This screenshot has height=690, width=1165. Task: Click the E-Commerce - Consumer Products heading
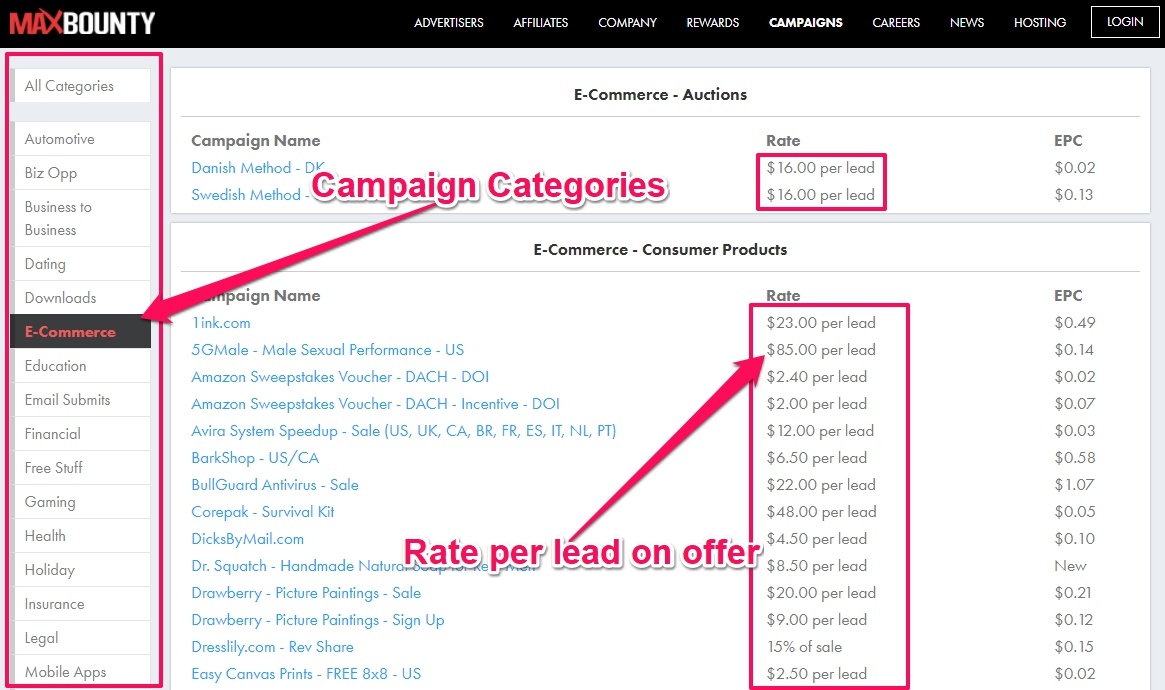pyautogui.click(x=661, y=250)
